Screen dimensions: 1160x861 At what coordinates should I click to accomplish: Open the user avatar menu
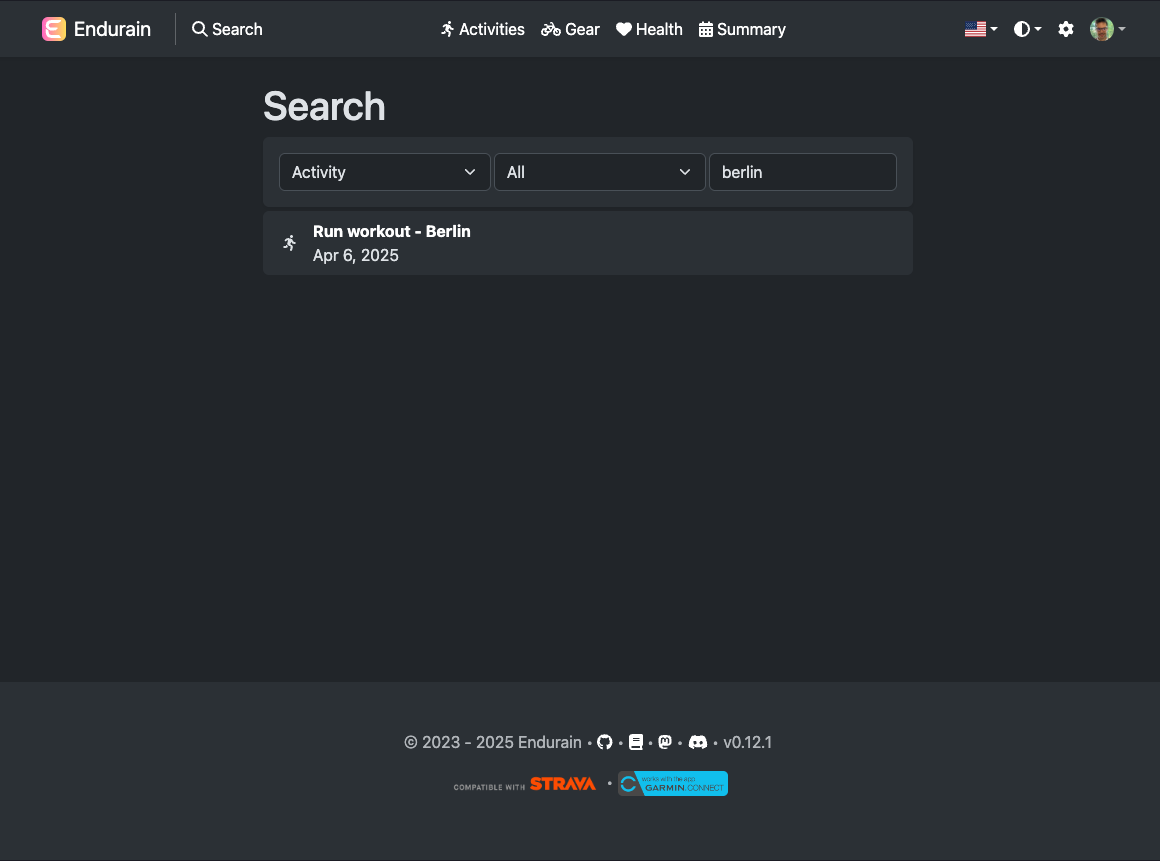tap(1107, 29)
